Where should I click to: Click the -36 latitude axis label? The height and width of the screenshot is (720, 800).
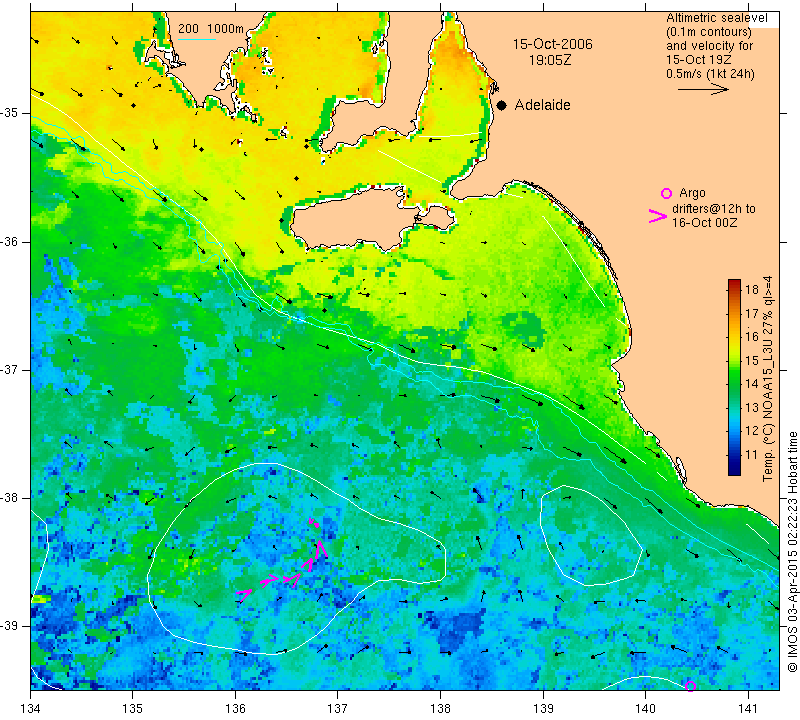pos(10,241)
